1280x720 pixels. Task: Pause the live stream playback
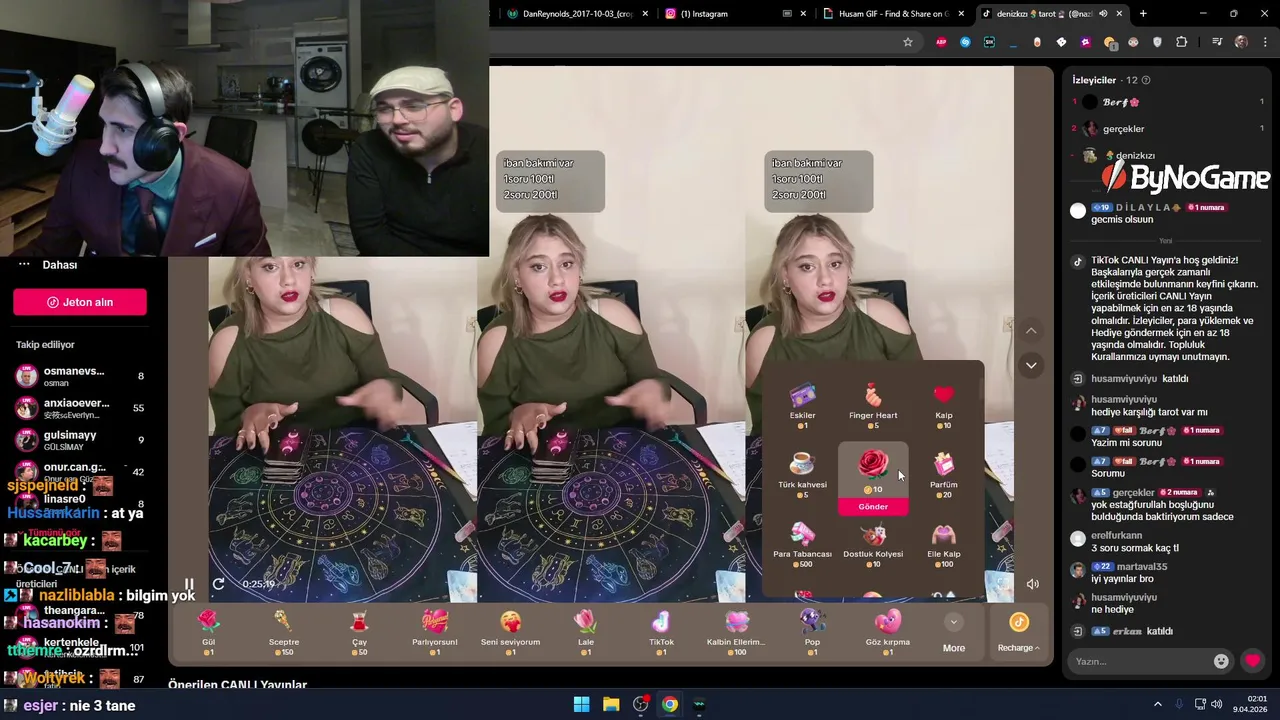pyautogui.click(x=188, y=584)
